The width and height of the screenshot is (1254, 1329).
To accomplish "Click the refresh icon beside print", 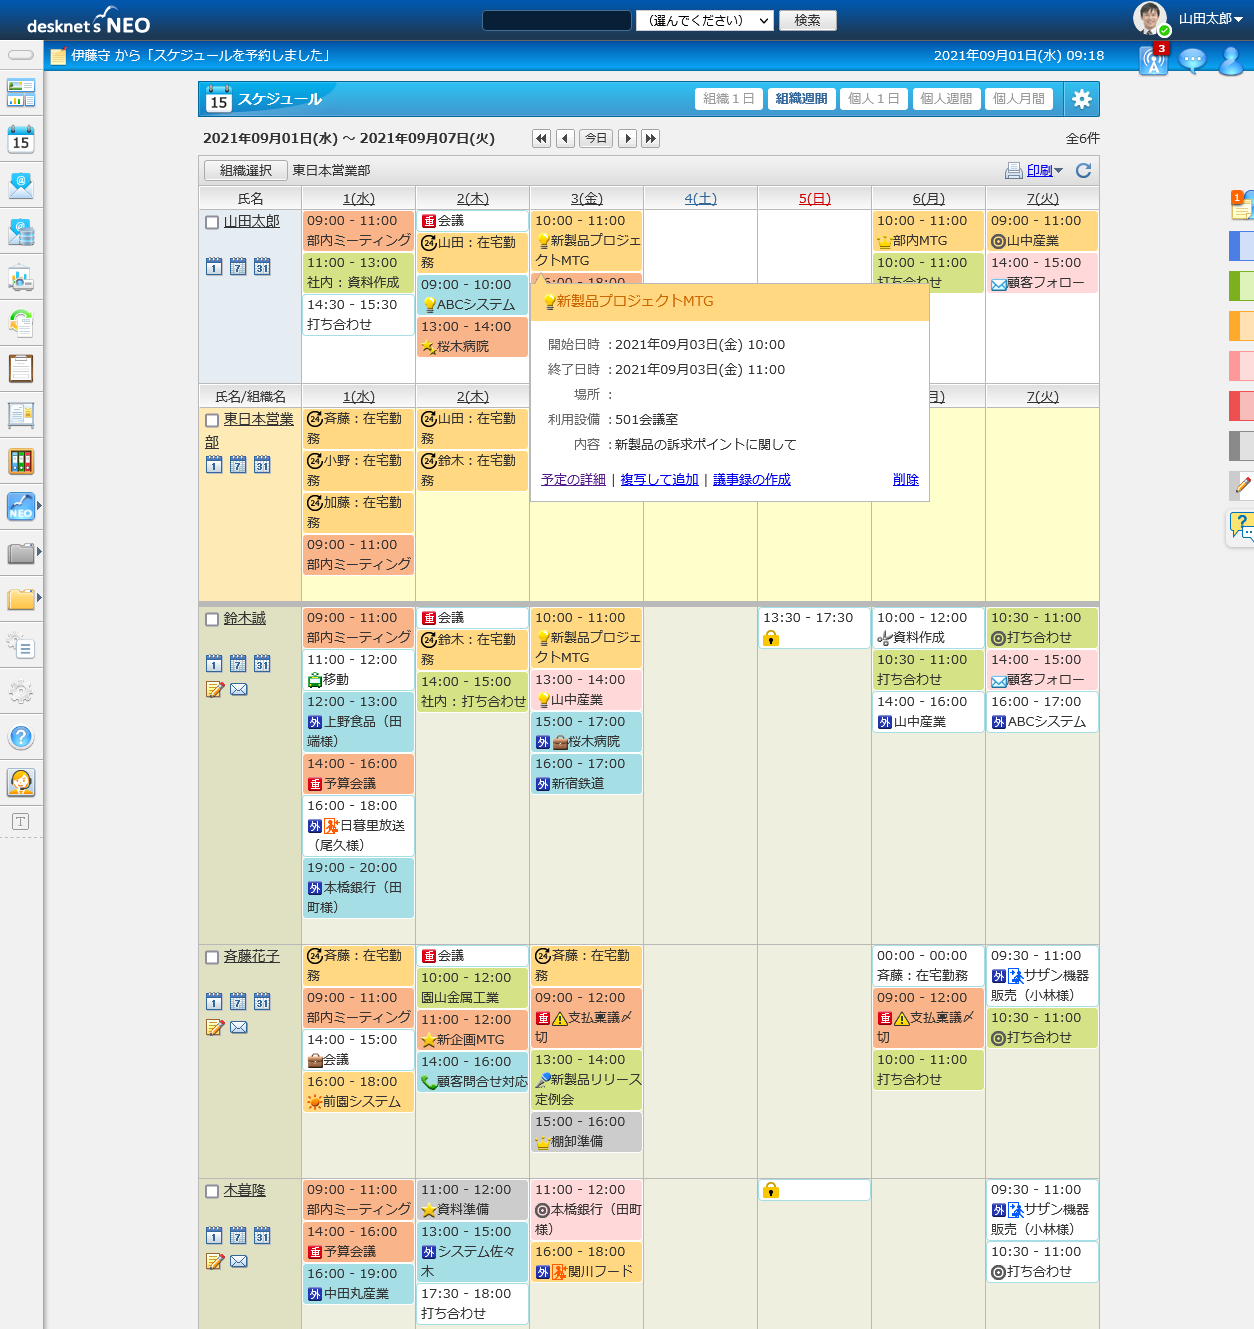I will [x=1083, y=171].
